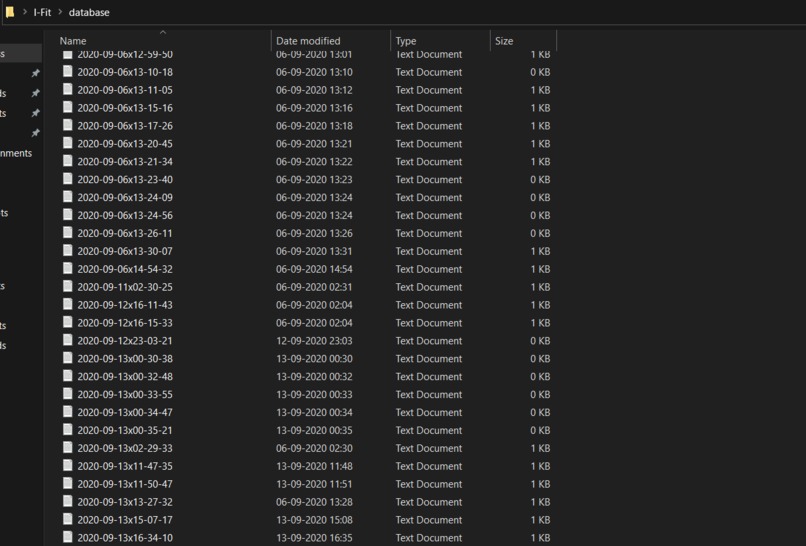Click the file icon for 2020-09-13x00-35-21
This screenshot has height=546, width=806.
[67, 430]
